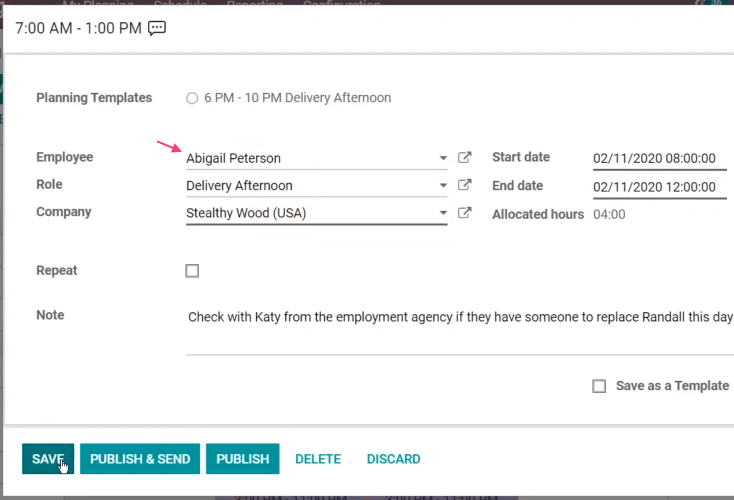Click the Publish button
This screenshot has width=734, height=500.
[242, 459]
